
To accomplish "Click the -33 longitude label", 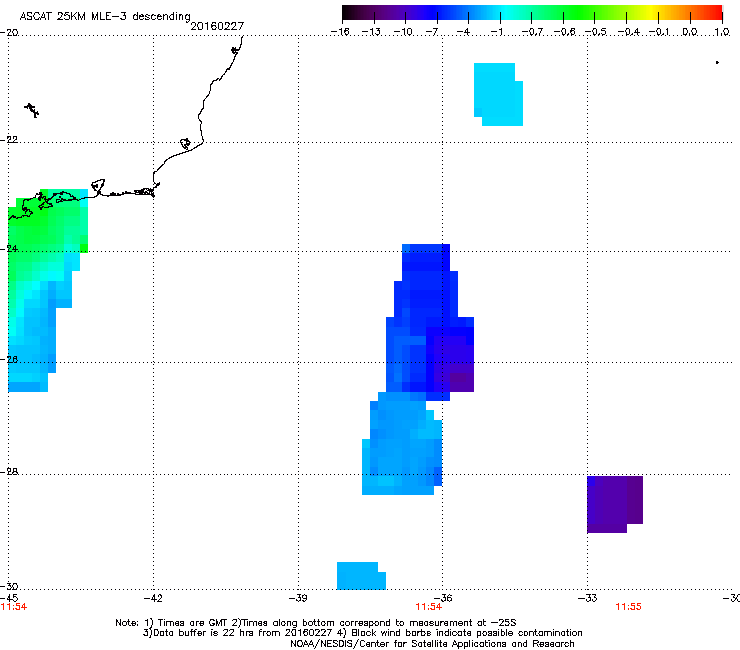I will click(587, 598).
